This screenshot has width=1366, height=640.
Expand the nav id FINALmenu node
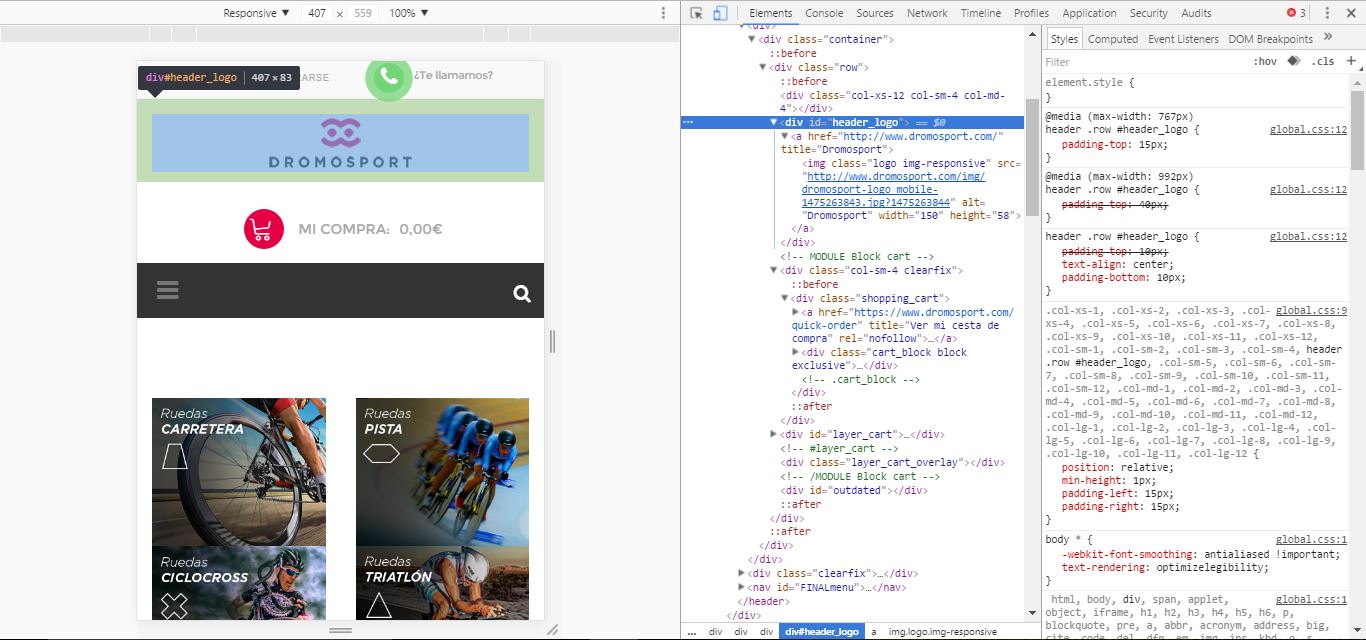tap(742, 587)
